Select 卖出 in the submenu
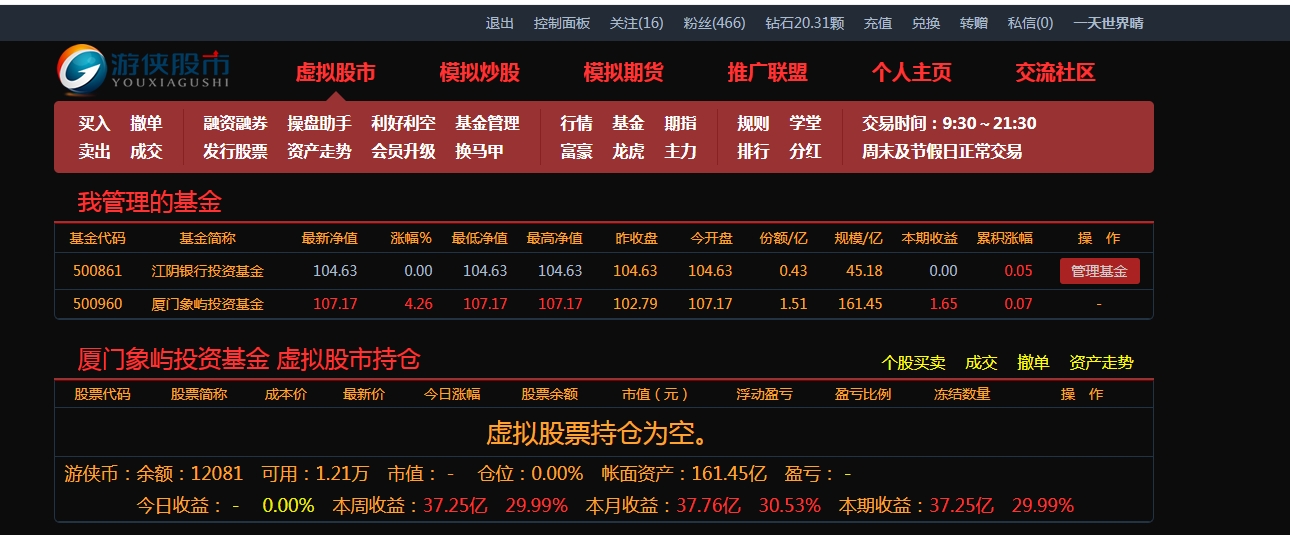The width and height of the screenshot is (1290, 535). tap(95, 152)
